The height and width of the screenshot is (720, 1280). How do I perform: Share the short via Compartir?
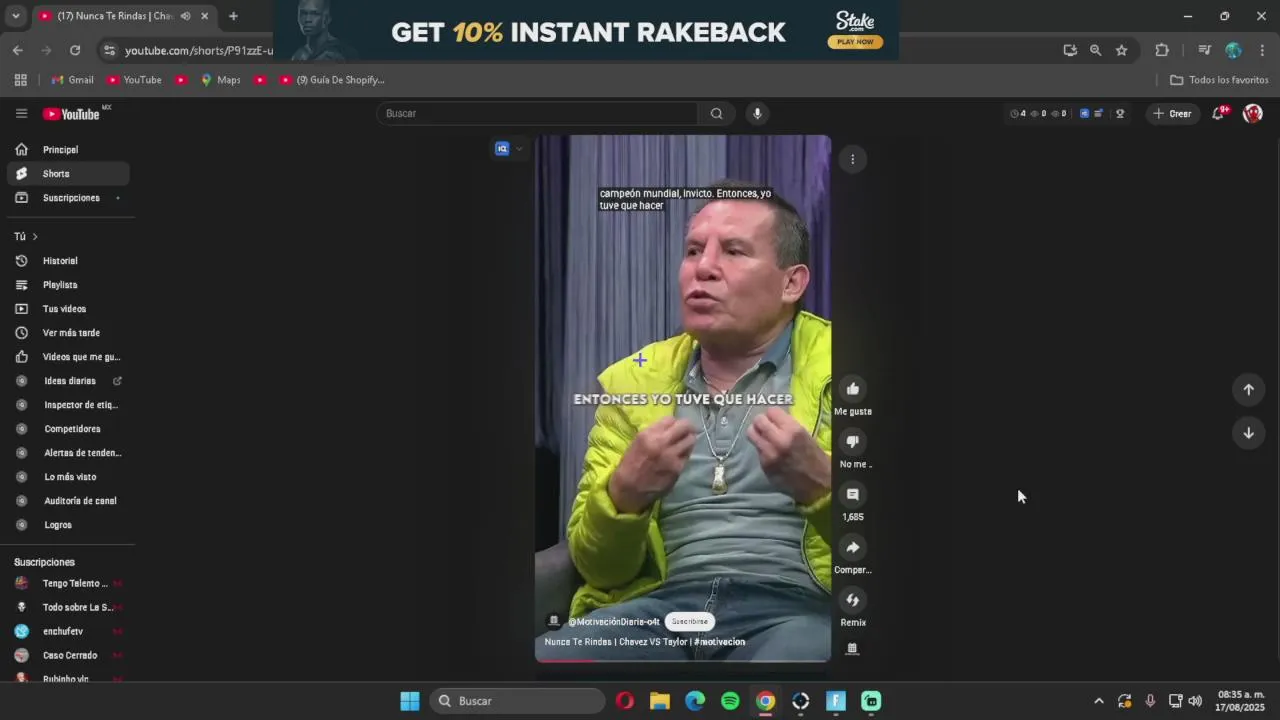pyautogui.click(x=852, y=547)
